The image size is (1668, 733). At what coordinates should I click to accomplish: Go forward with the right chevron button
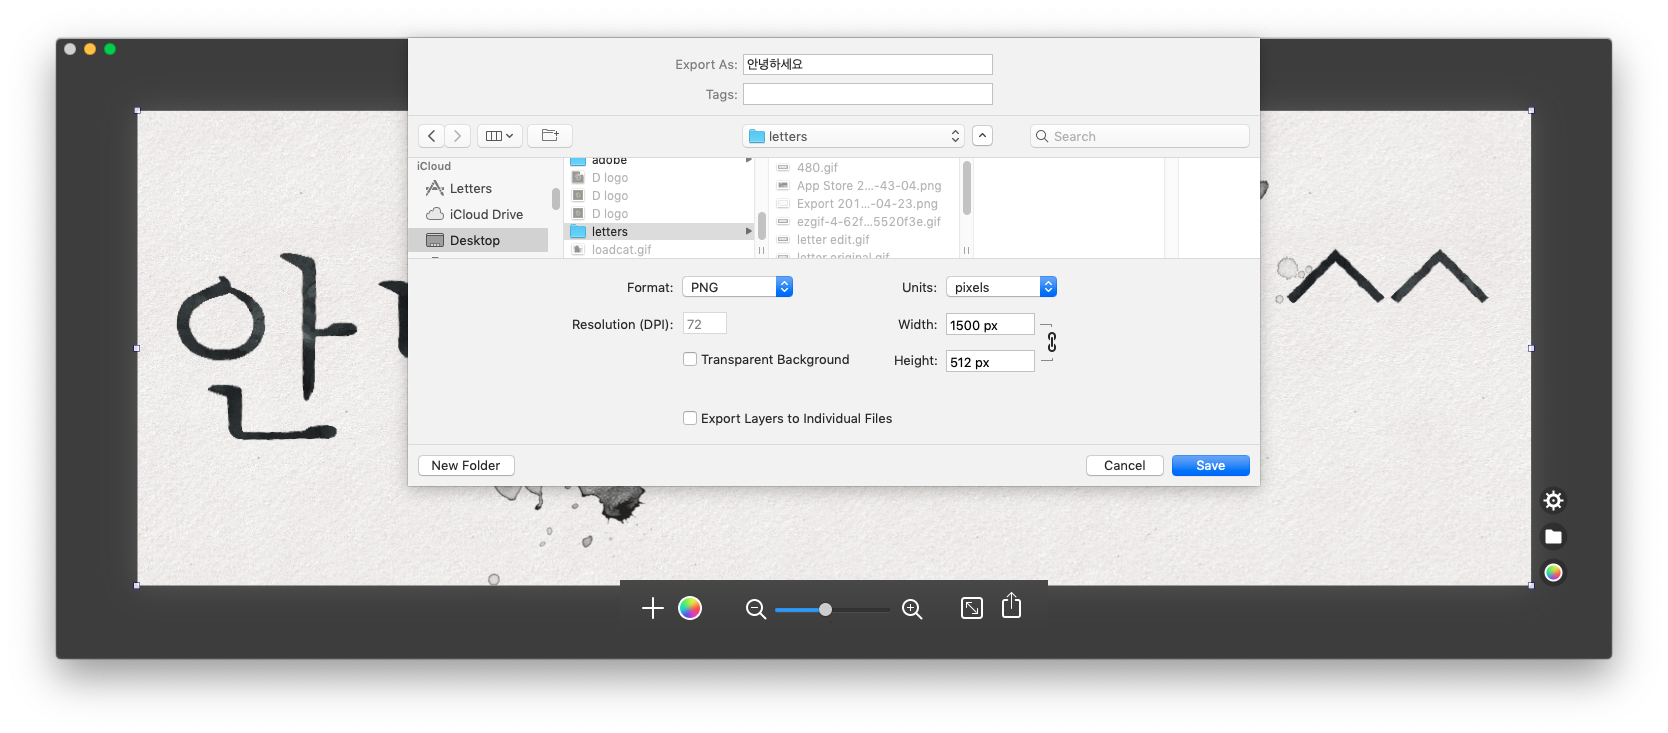click(458, 136)
